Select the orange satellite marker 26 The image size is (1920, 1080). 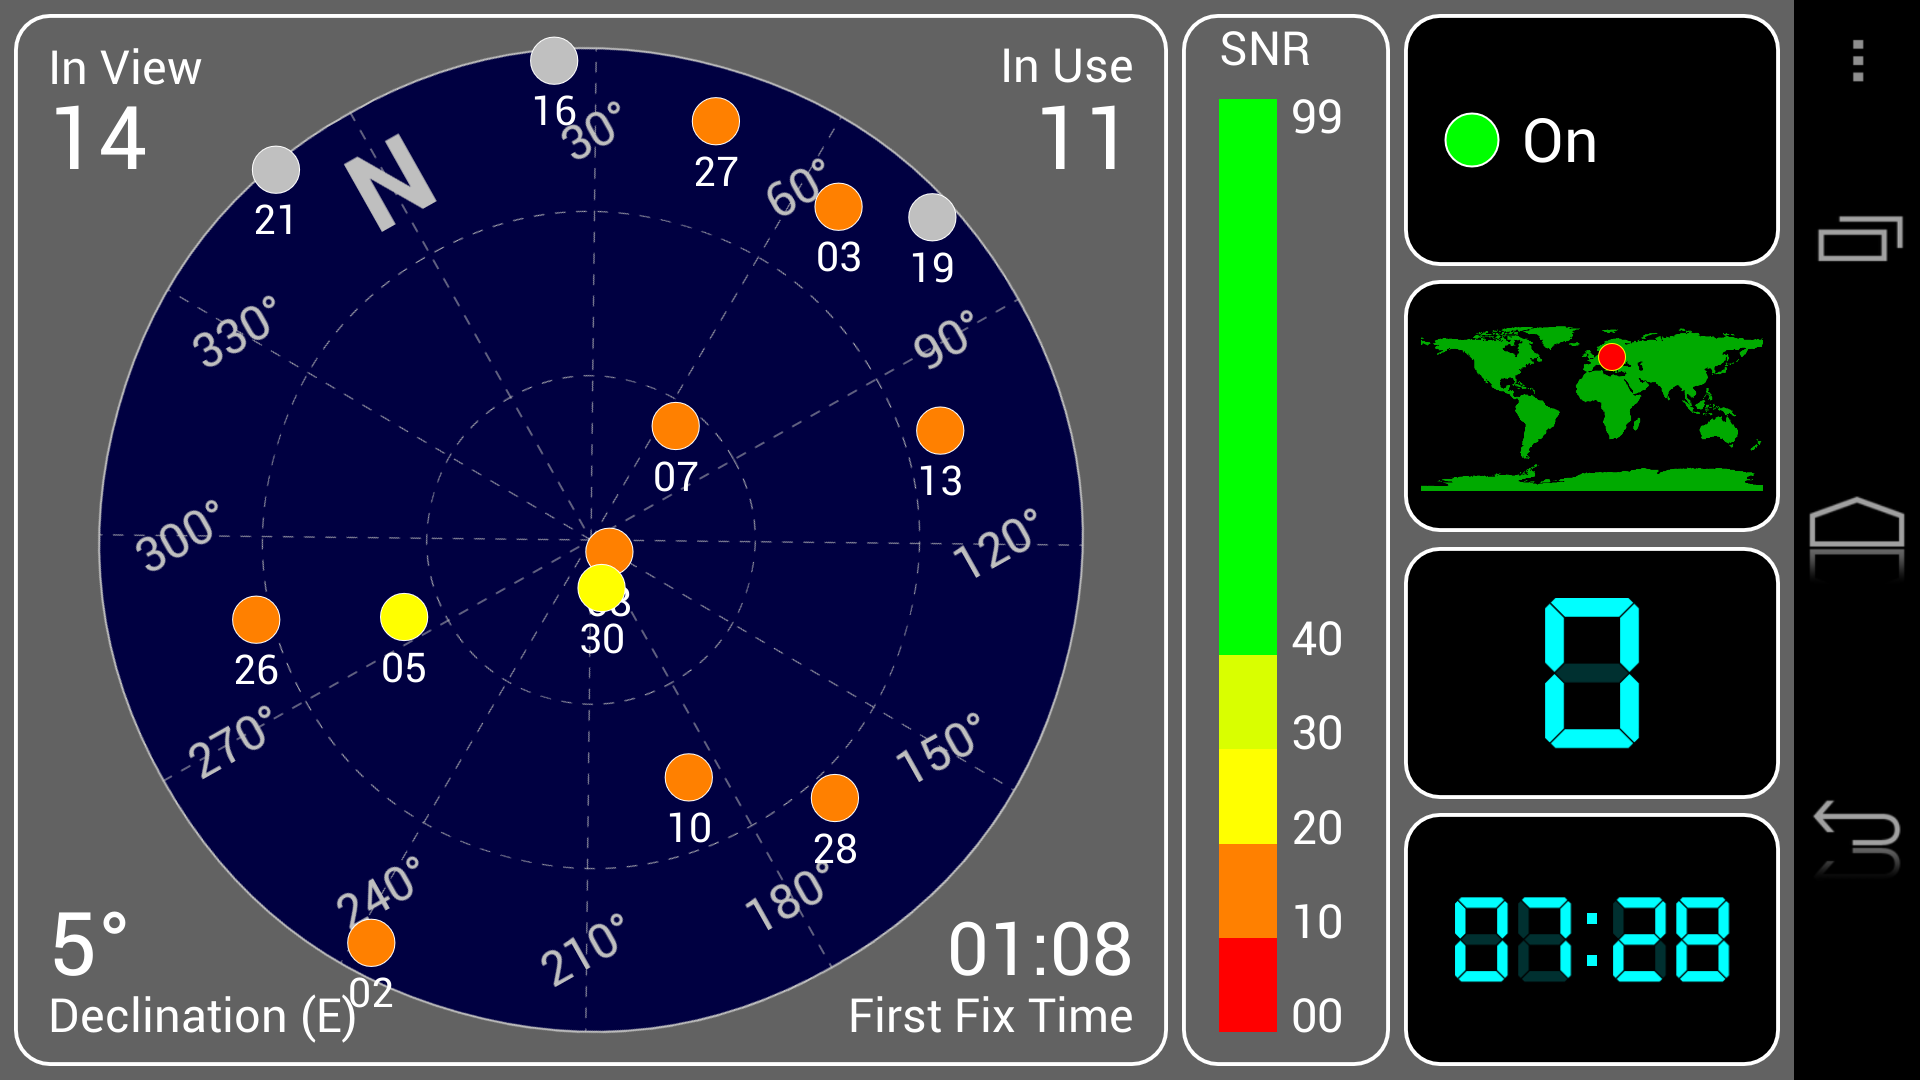tap(256, 620)
